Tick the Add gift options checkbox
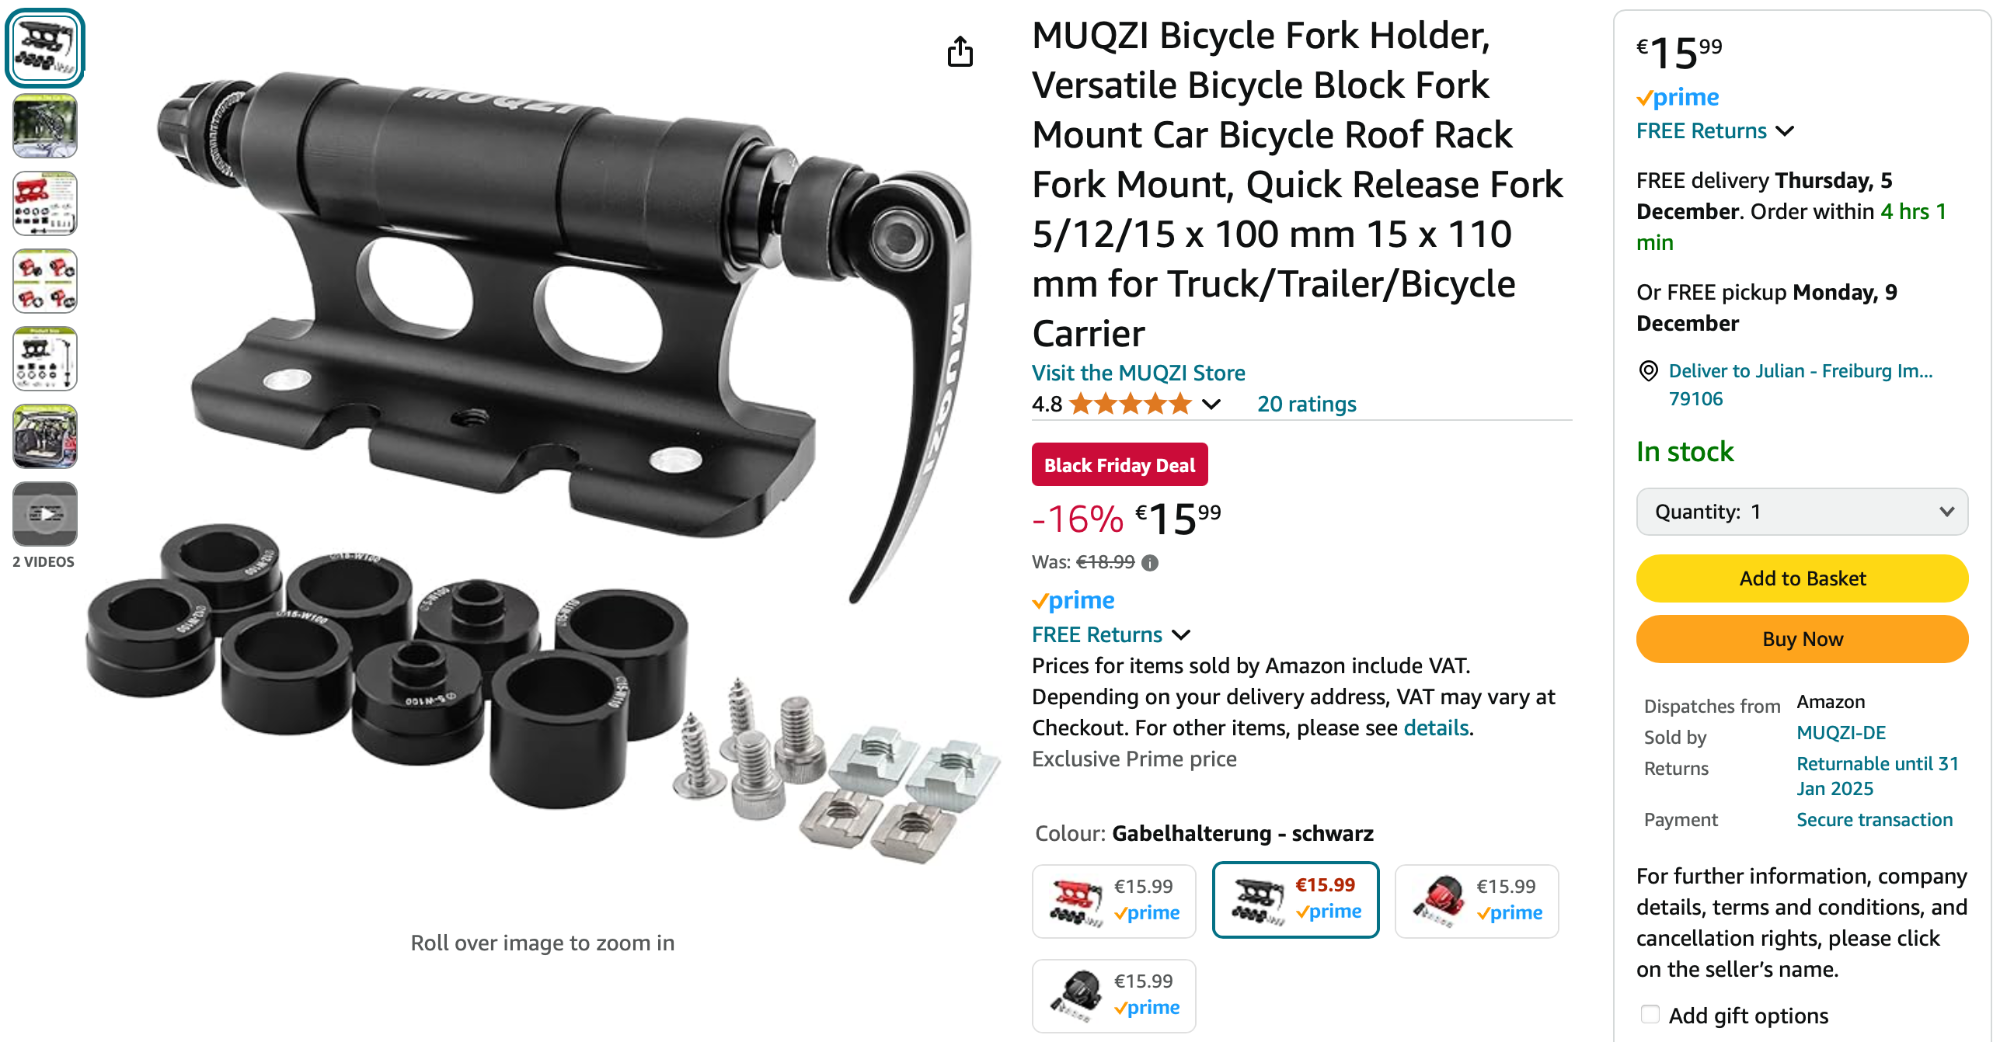2000x1042 pixels. point(1650,1014)
